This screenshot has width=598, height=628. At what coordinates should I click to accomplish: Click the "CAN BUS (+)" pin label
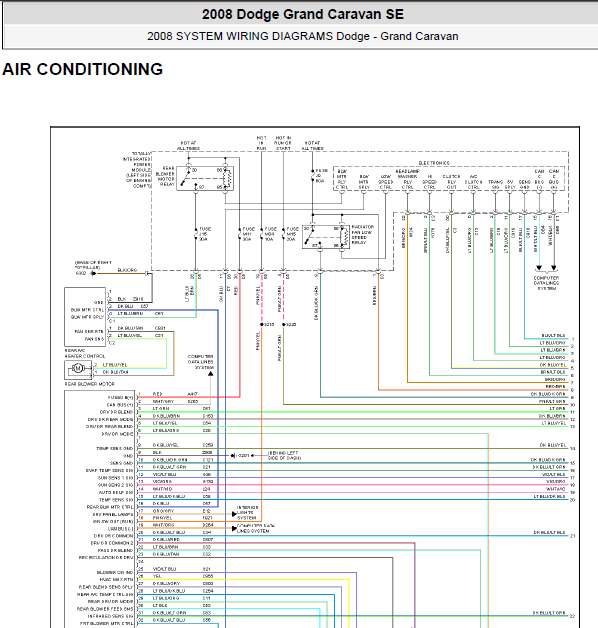click(120, 405)
